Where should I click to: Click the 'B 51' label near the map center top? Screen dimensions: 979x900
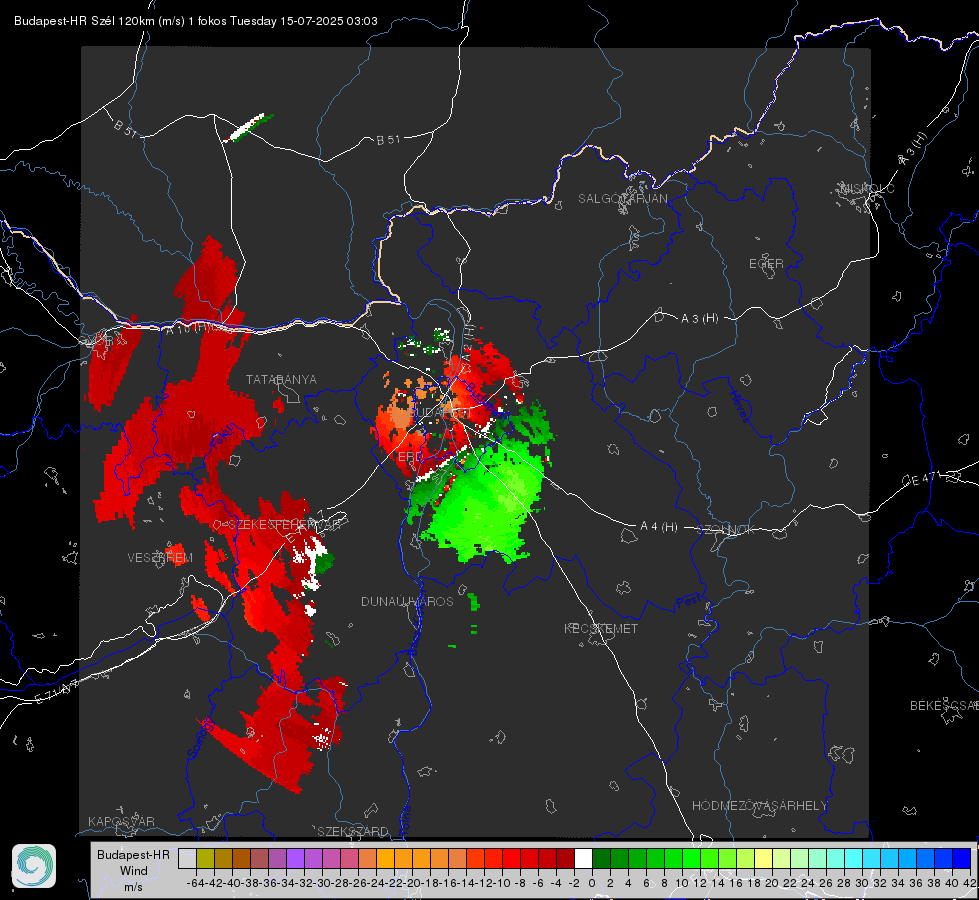coord(388,140)
